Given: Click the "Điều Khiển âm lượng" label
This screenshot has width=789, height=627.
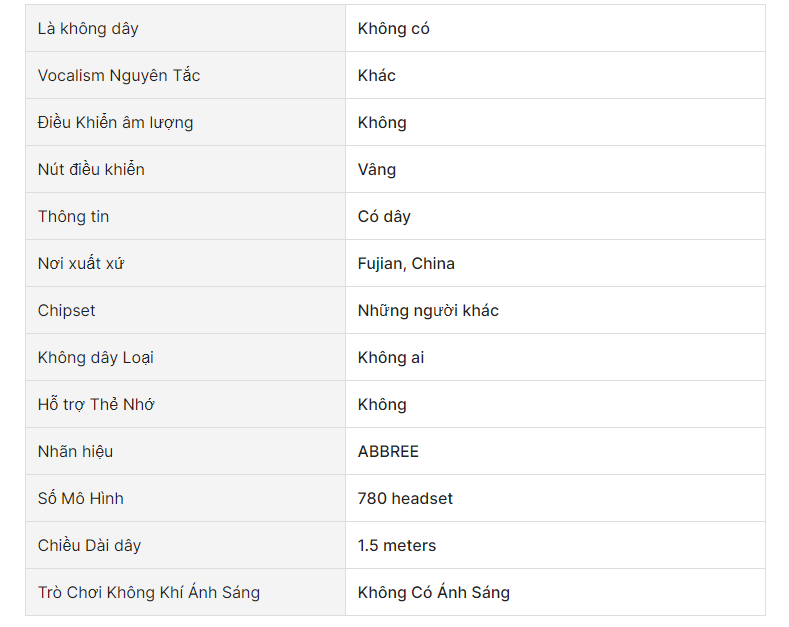Looking at the screenshot, I should coord(115,123).
